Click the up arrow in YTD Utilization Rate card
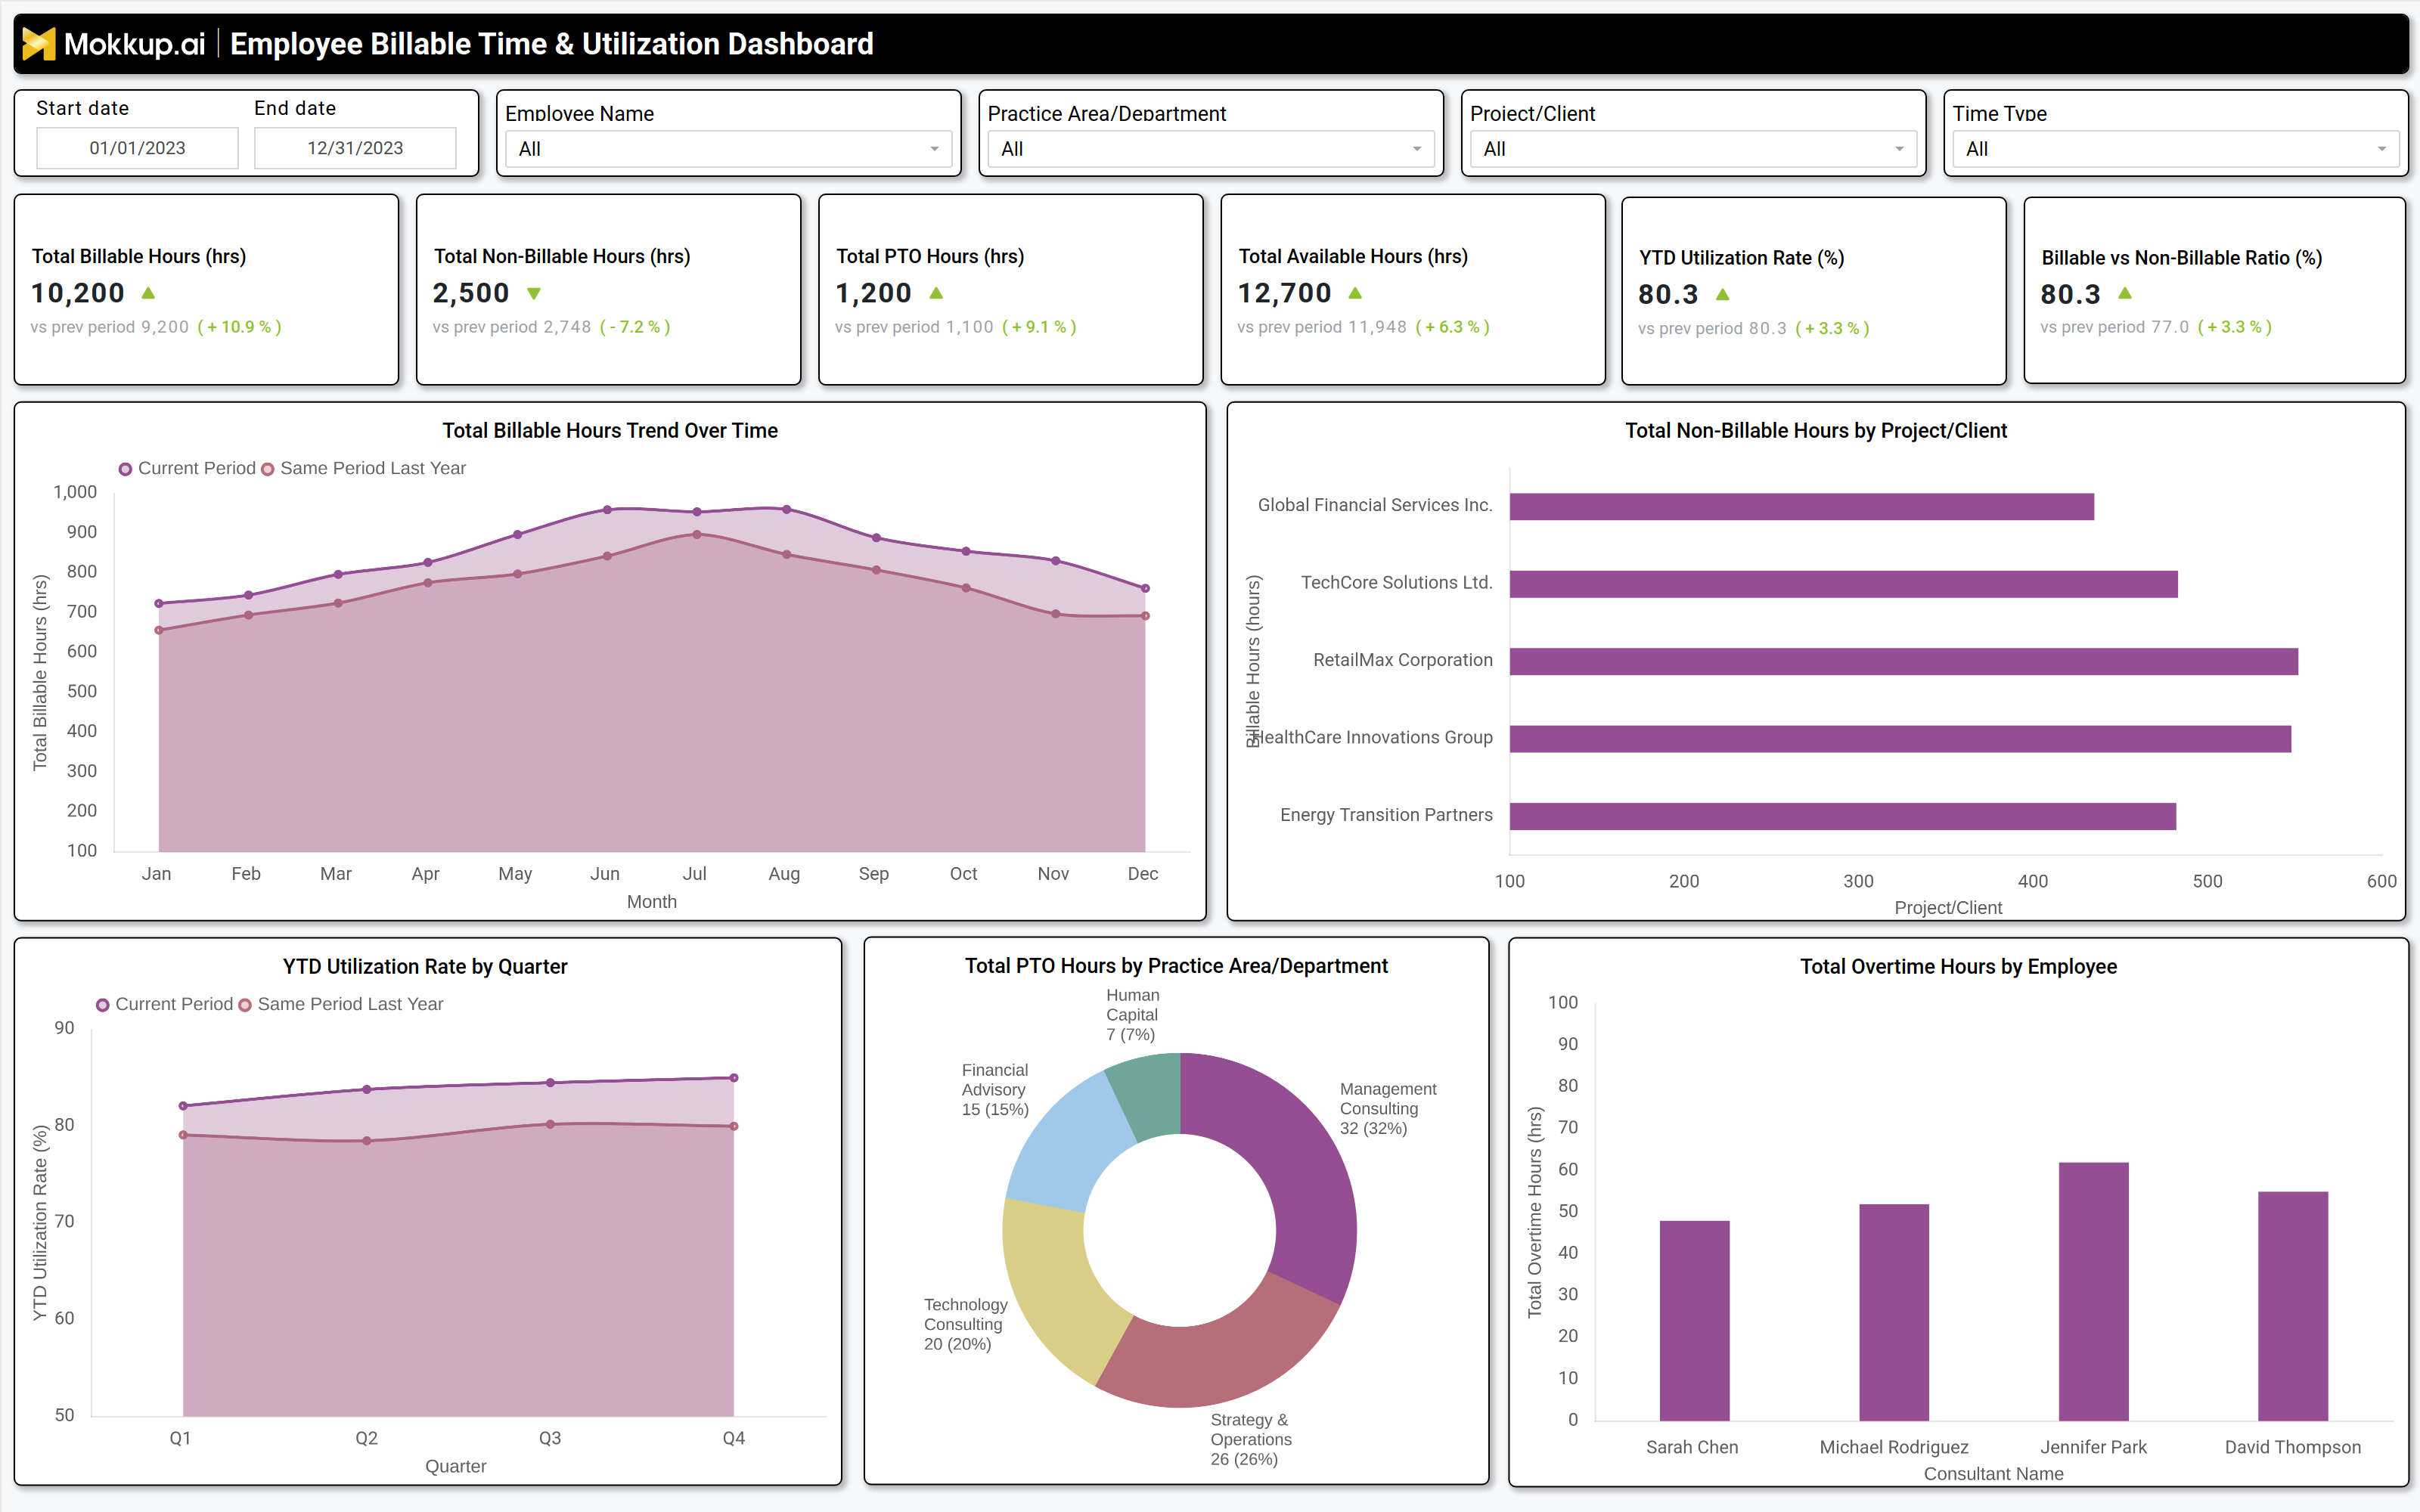The image size is (2420, 1512). click(1722, 294)
